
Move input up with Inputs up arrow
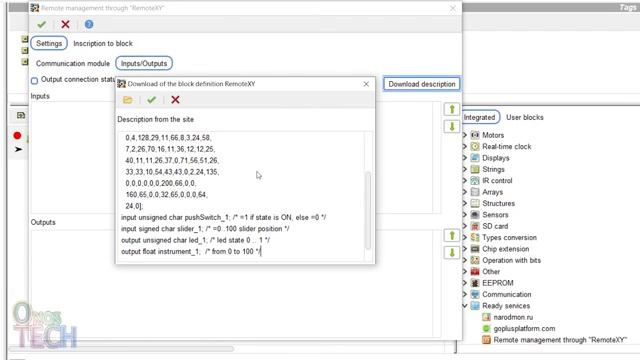452,109
